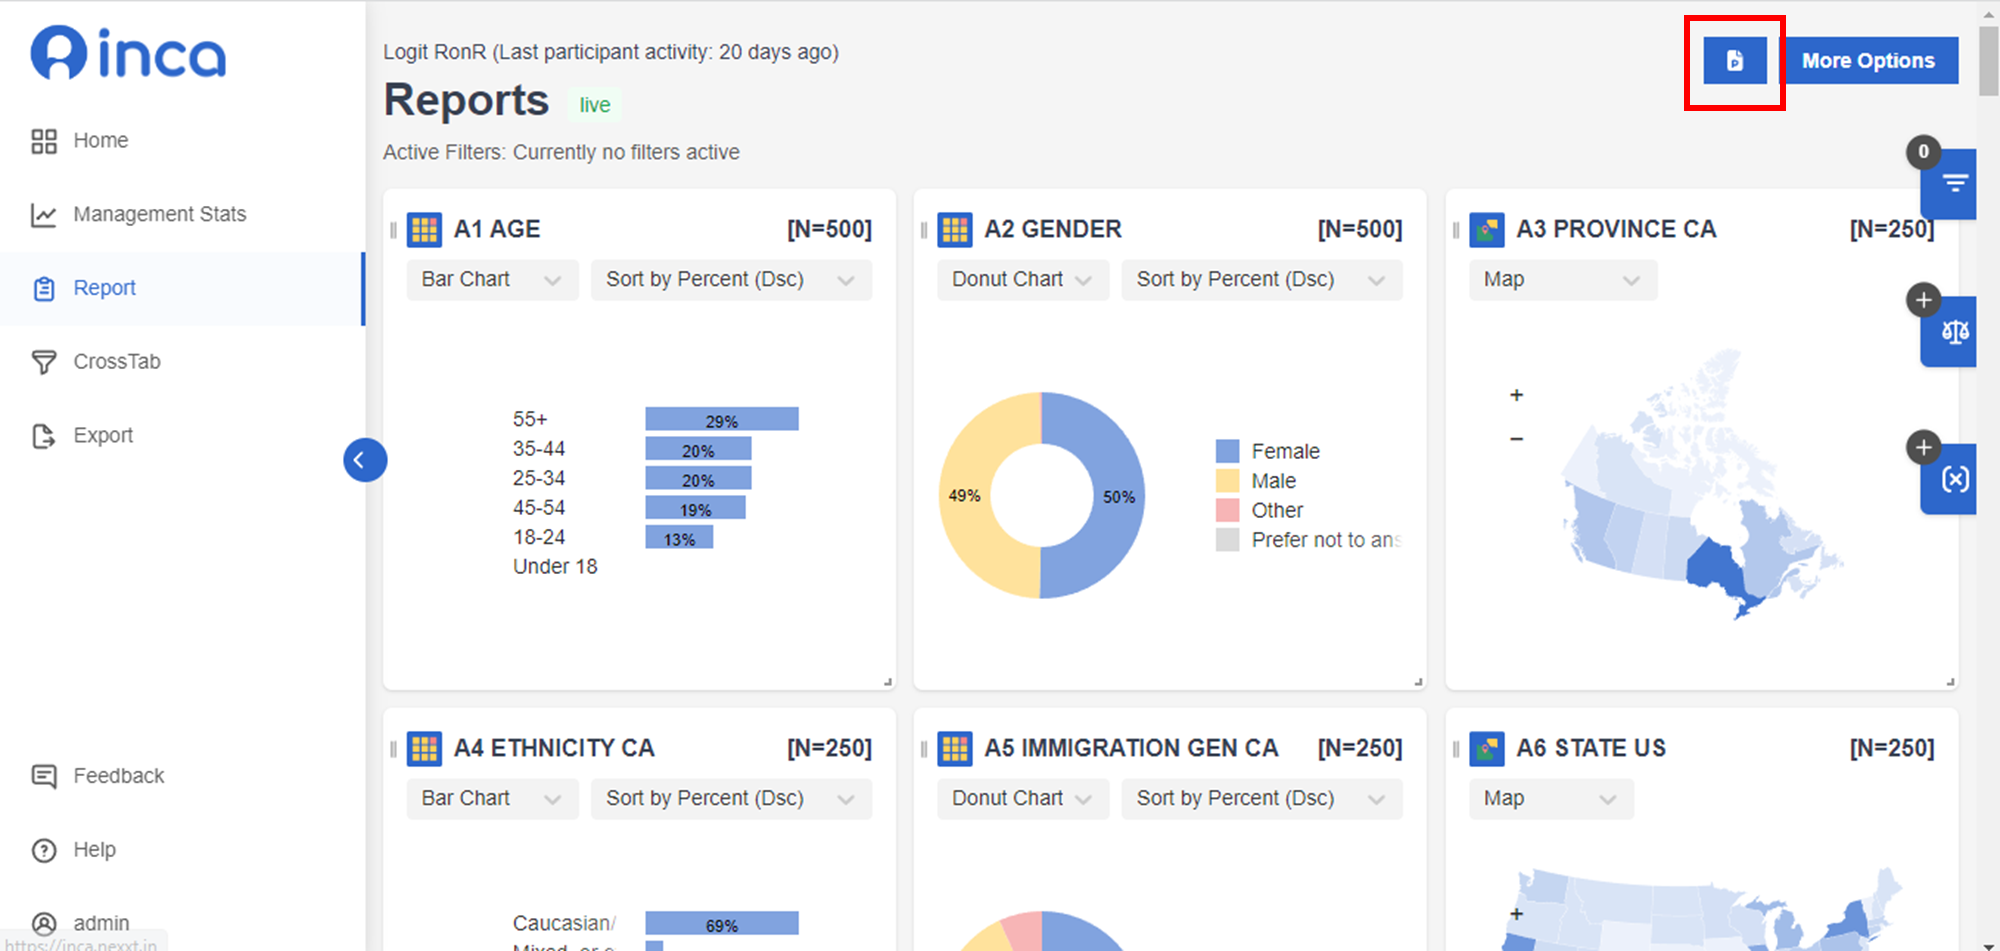
Task: Click the blue document export icon button
Action: [1735, 61]
